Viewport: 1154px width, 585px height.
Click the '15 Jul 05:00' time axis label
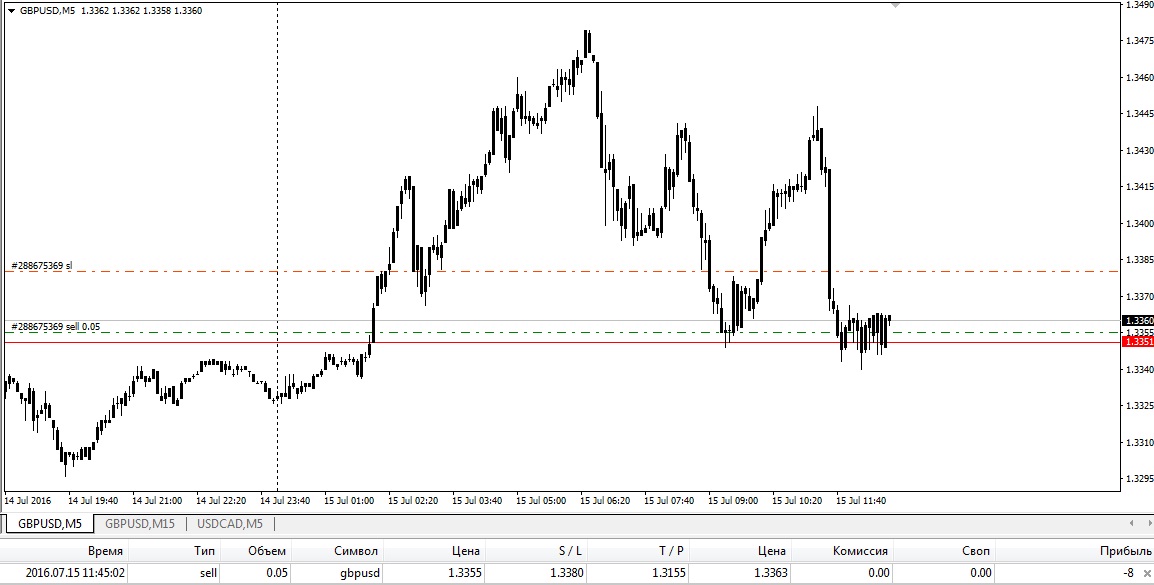(x=541, y=500)
